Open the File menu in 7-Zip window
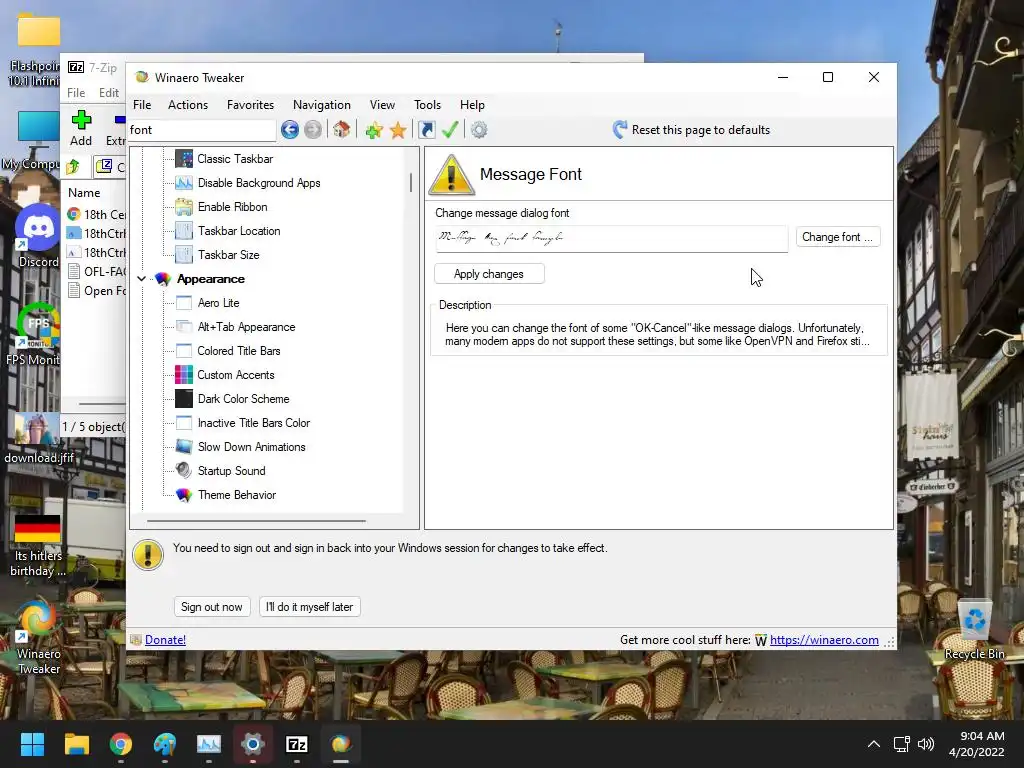The height and width of the screenshot is (768, 1024). tap(76, 93)
